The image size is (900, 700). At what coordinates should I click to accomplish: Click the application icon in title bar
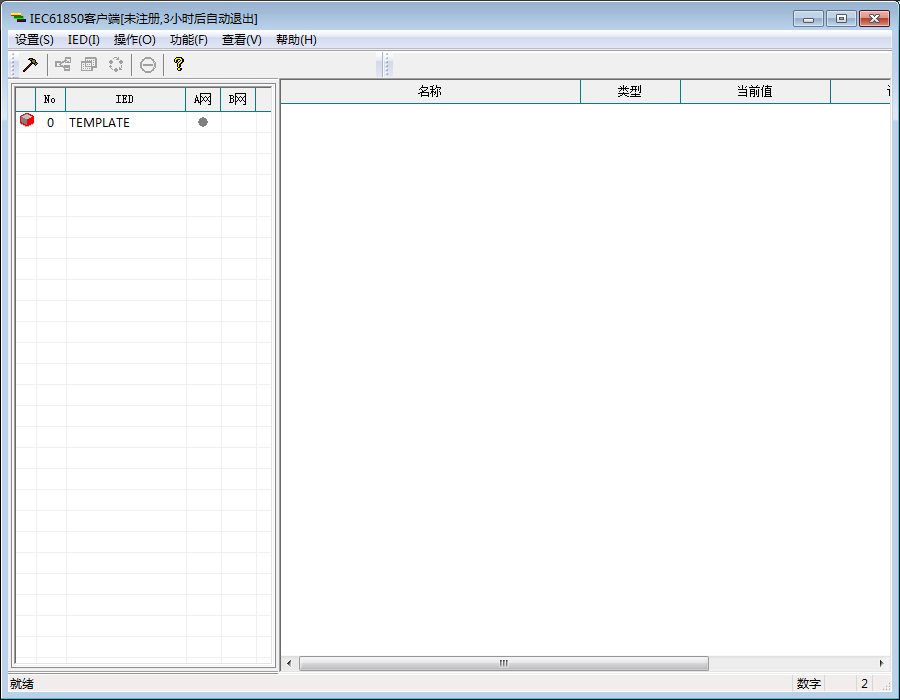click(18, 18)
